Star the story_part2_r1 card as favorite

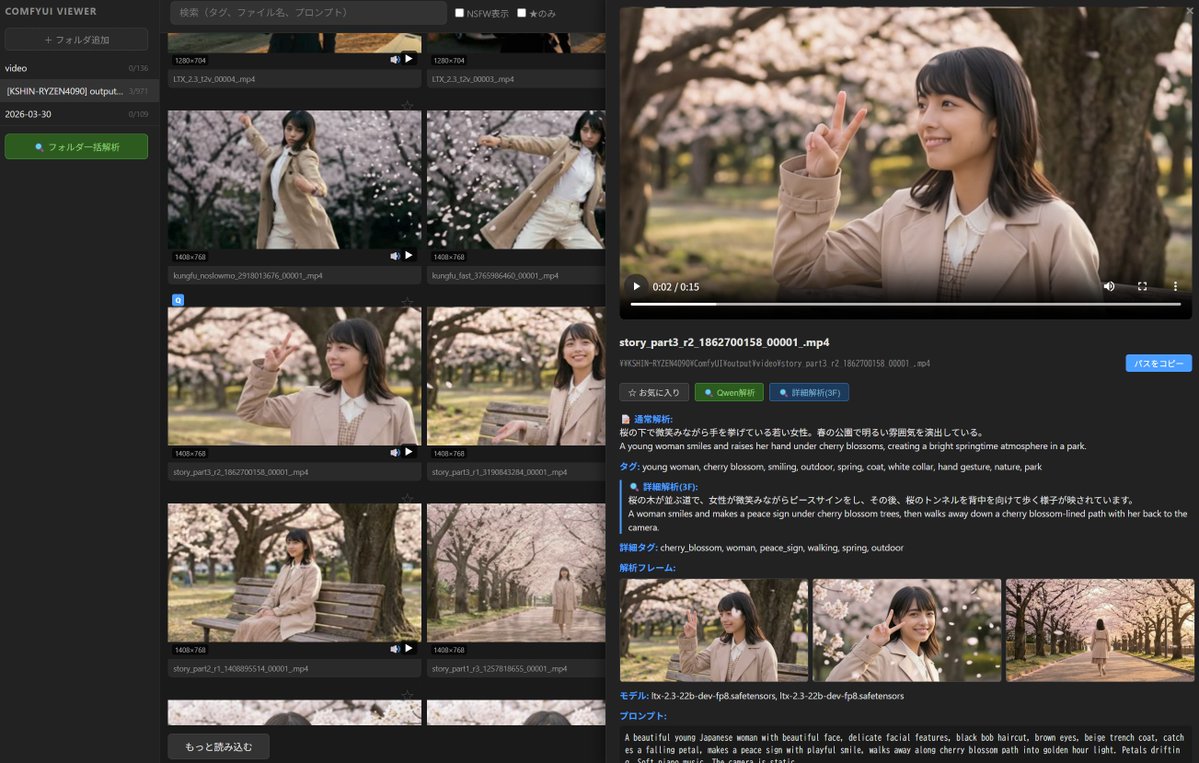click(407, 498)
